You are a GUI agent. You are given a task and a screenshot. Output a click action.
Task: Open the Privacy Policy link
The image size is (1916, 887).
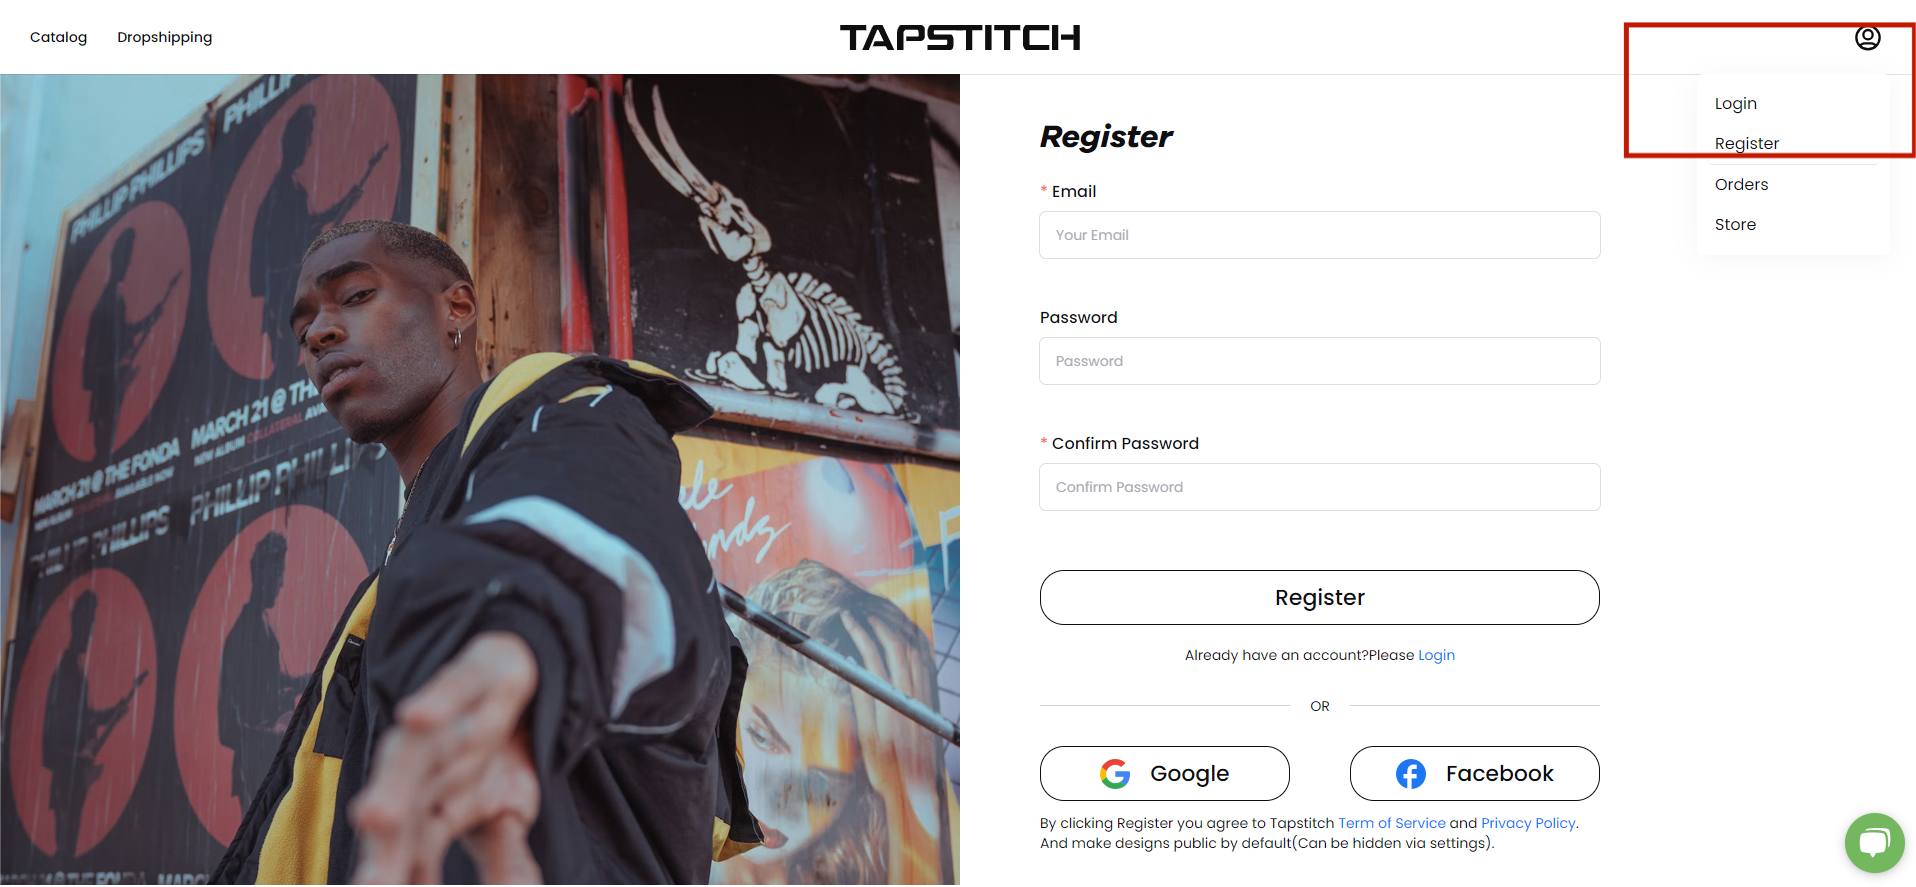1528,823
